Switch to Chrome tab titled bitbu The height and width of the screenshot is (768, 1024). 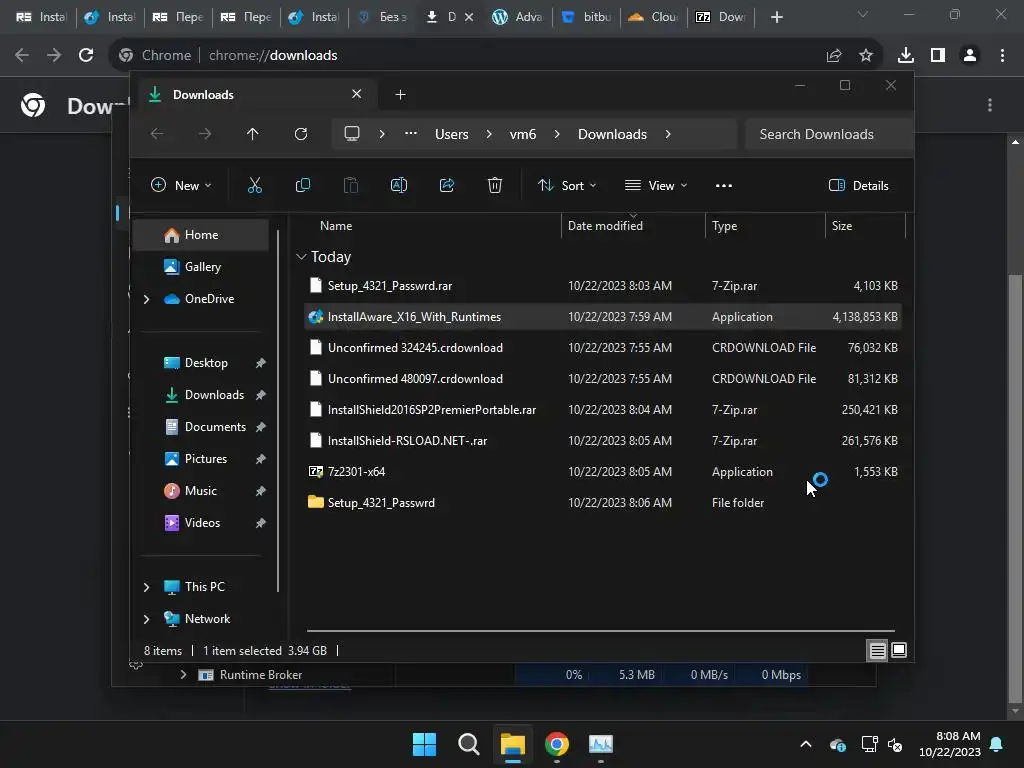(587, 17)
